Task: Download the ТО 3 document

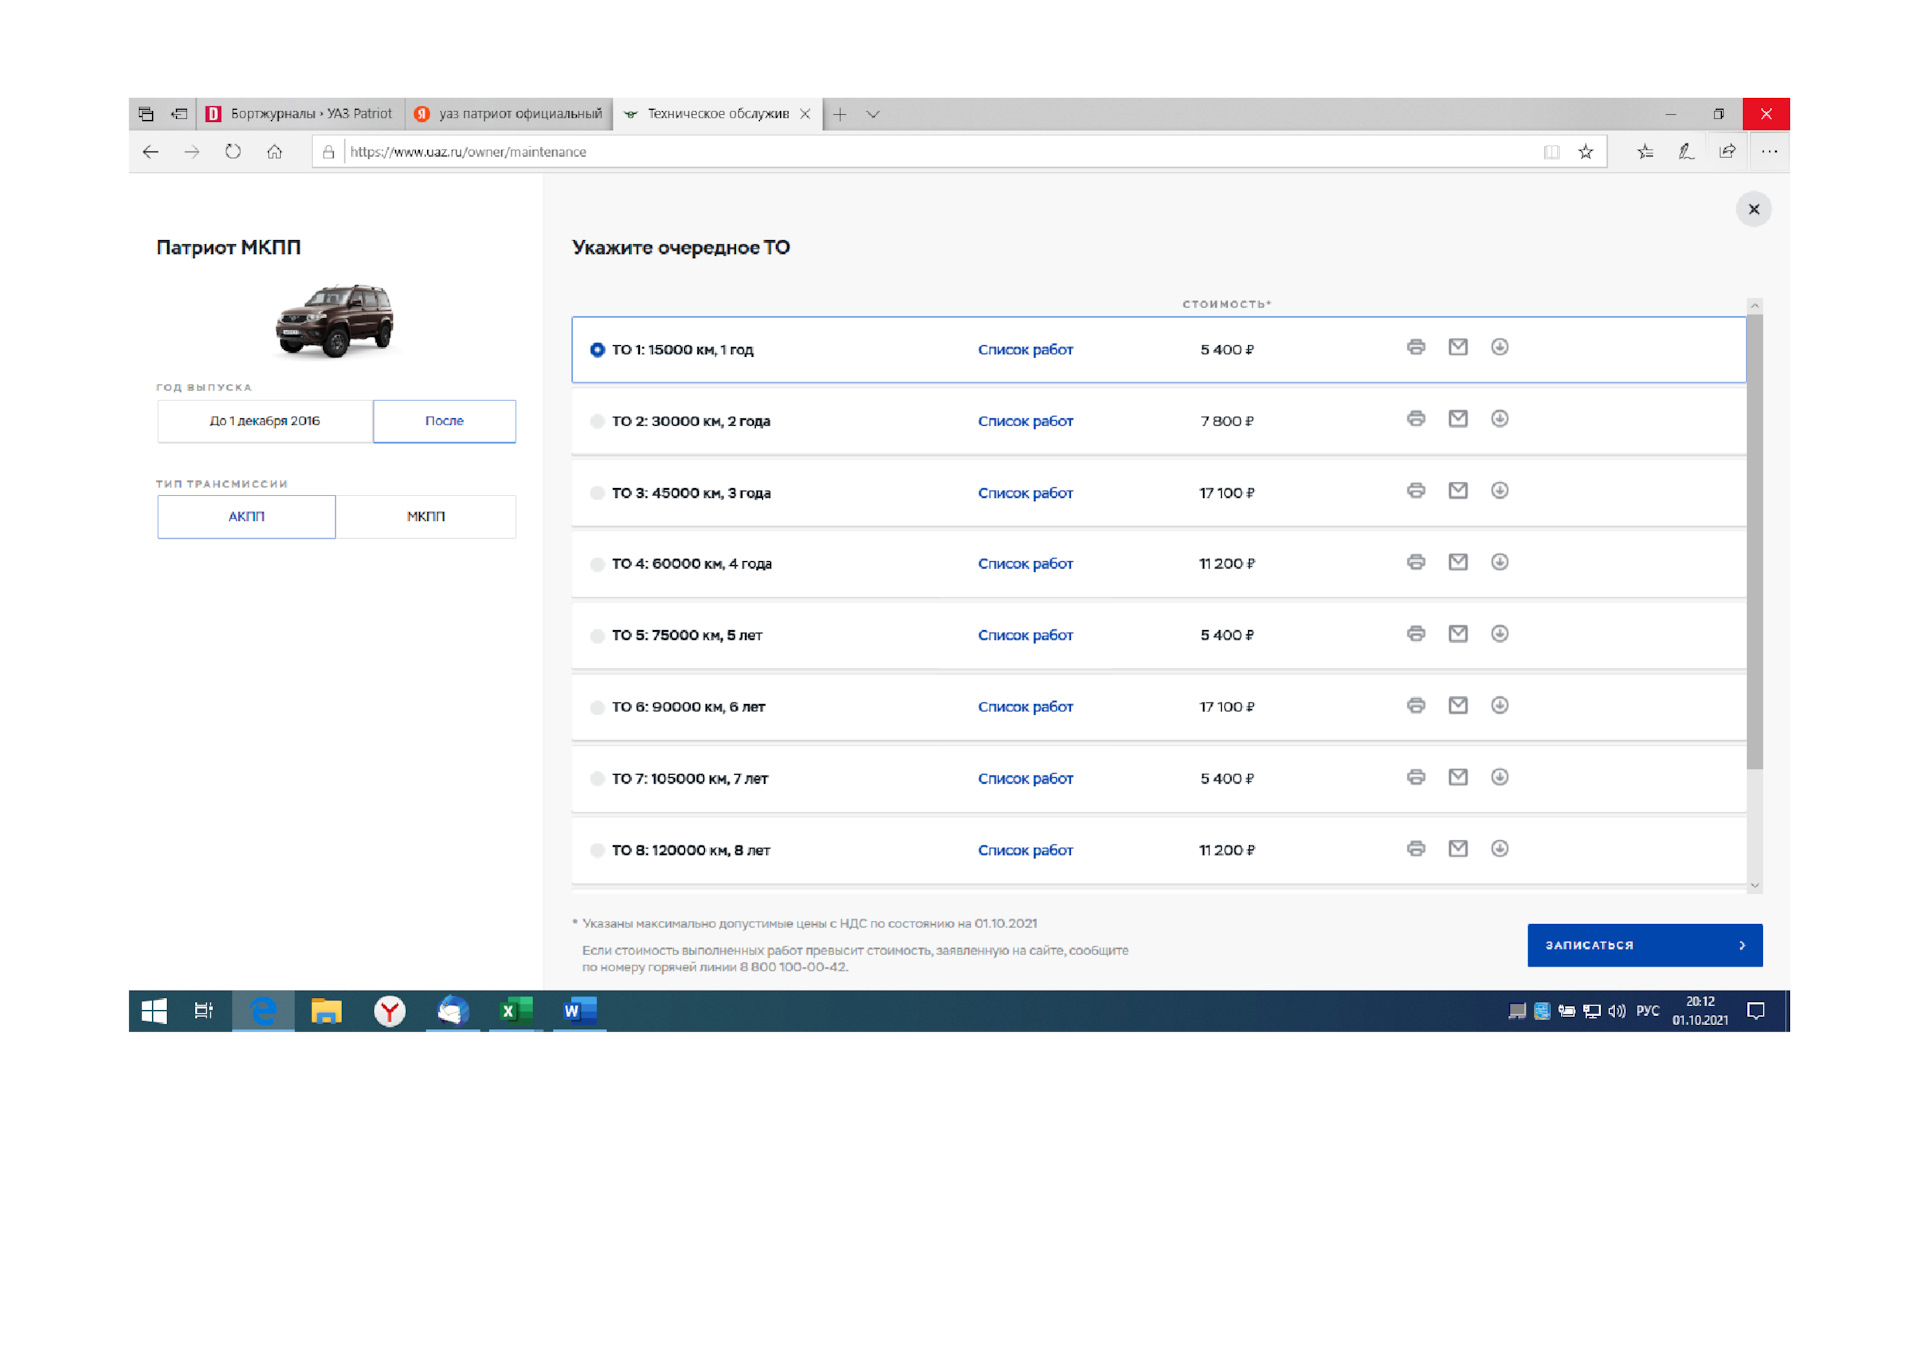Action: (1500, 491)
